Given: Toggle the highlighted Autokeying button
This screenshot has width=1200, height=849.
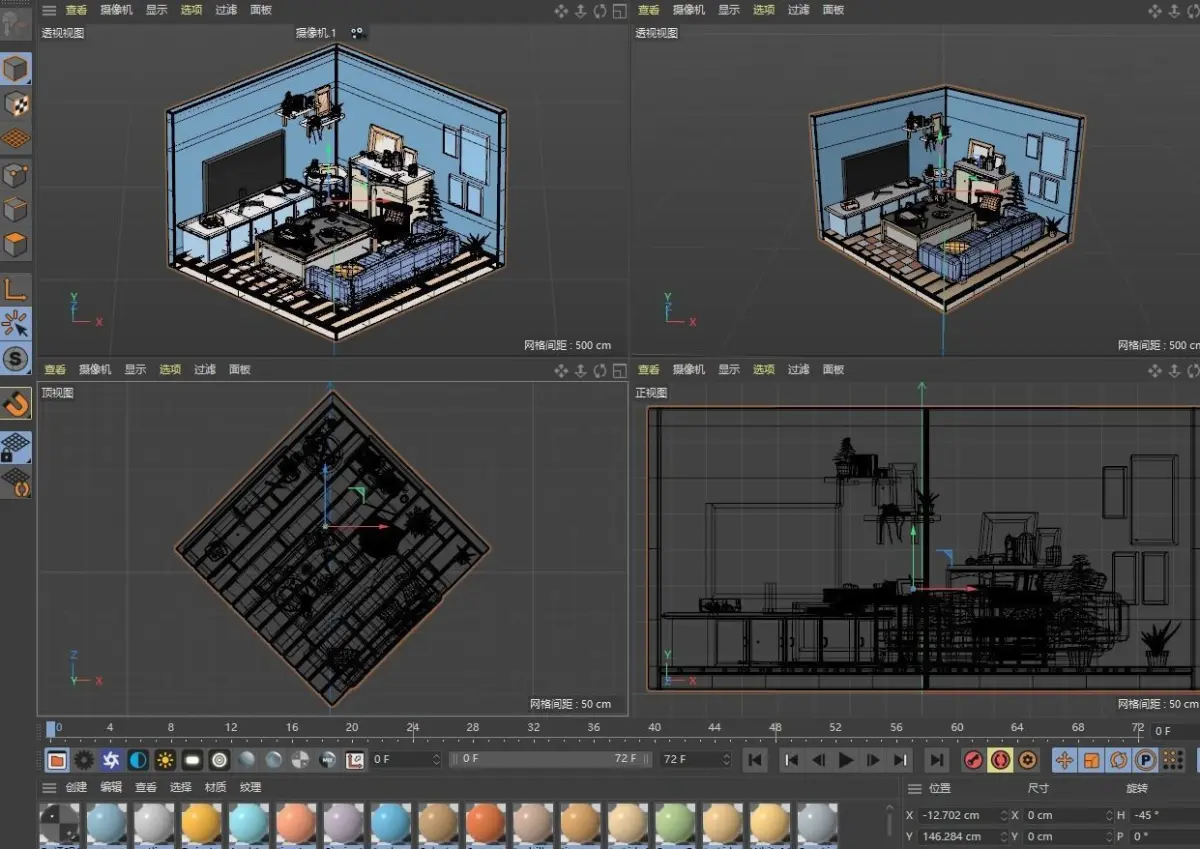Looking at the screenshot, I should coord(1000,760).
